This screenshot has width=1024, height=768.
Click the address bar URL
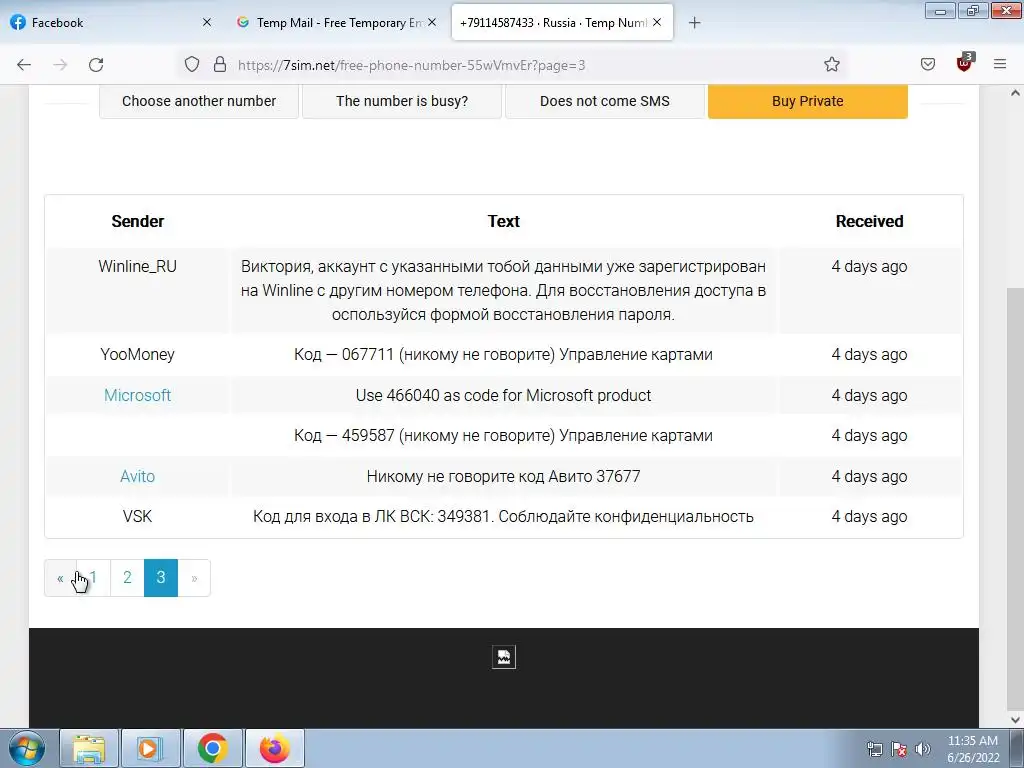pyautogui.click(x=411, y=65)
